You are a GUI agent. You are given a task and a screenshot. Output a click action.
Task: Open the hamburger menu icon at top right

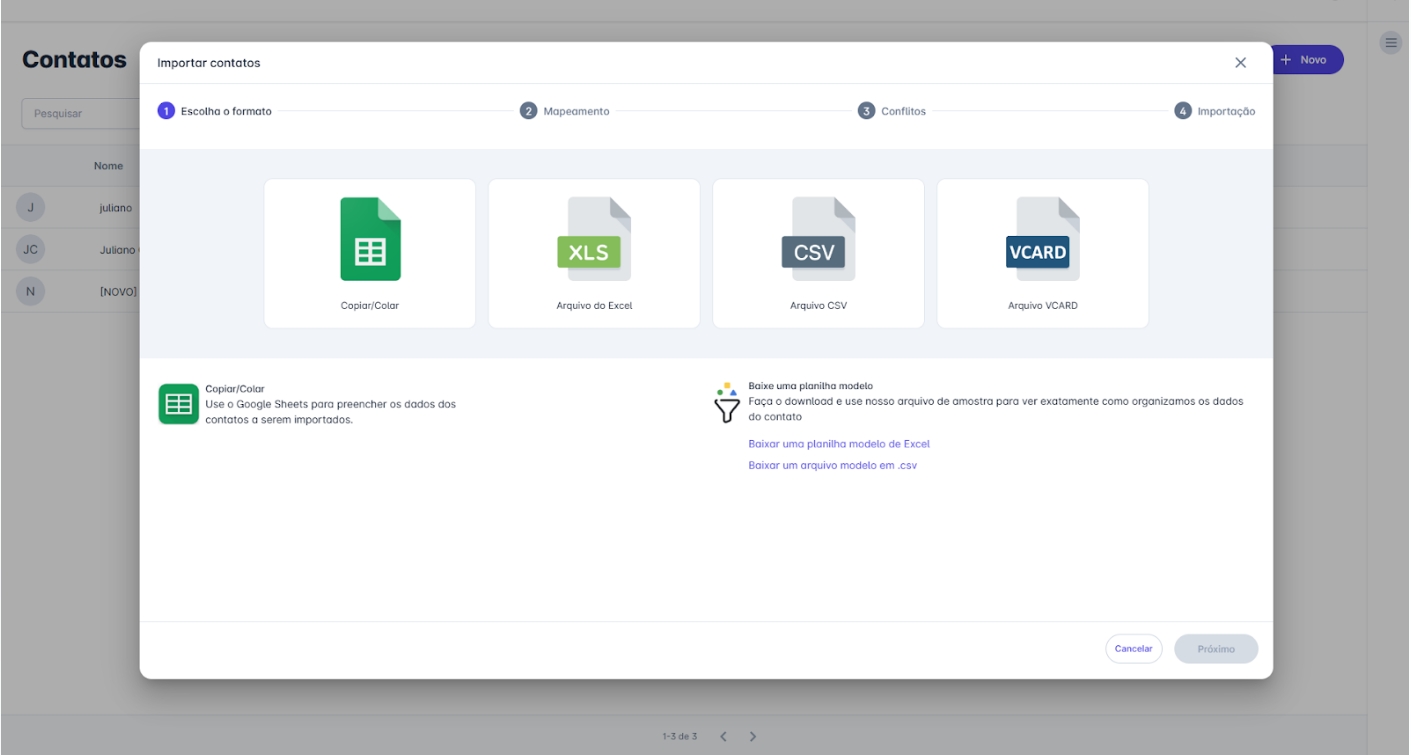(x=1391, y=43)
